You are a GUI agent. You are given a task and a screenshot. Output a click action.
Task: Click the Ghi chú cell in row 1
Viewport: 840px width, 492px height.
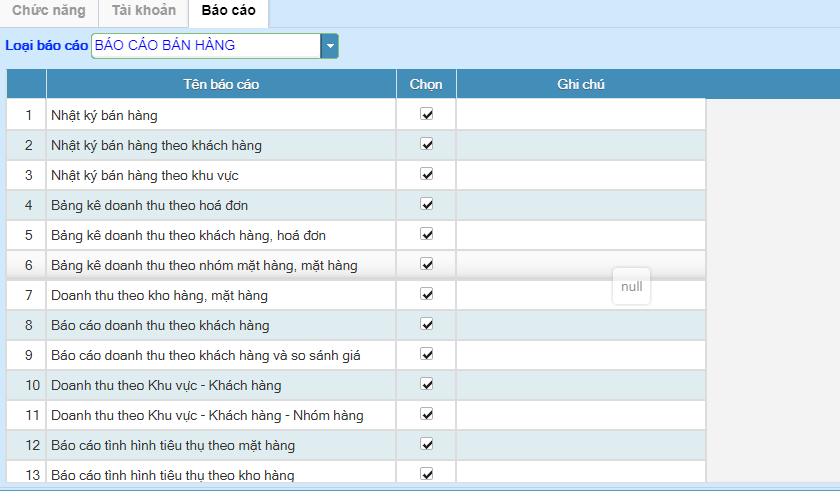(581, 115)
